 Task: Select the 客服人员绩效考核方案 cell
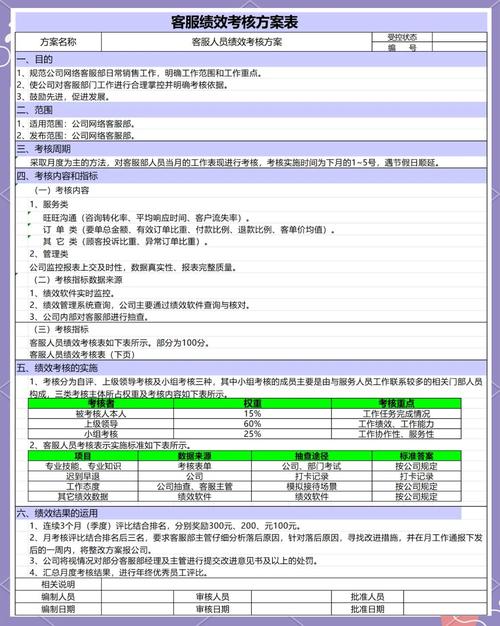[237, 42]
